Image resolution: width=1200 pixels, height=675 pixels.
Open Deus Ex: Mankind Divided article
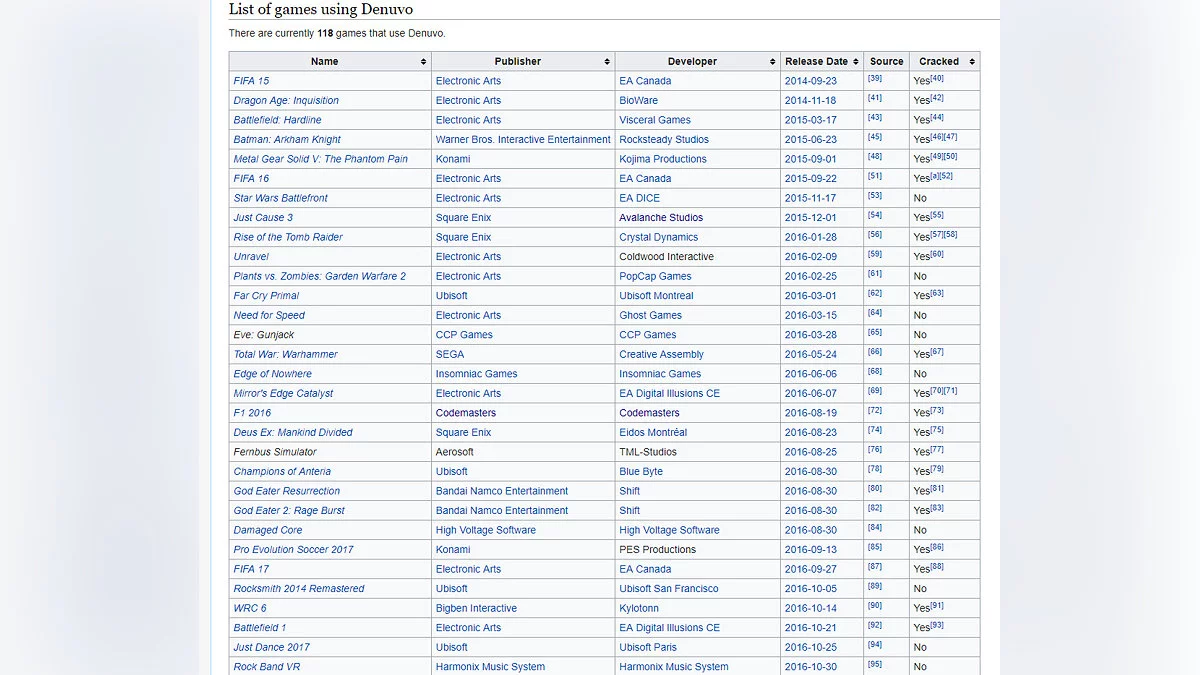point(293,433)
